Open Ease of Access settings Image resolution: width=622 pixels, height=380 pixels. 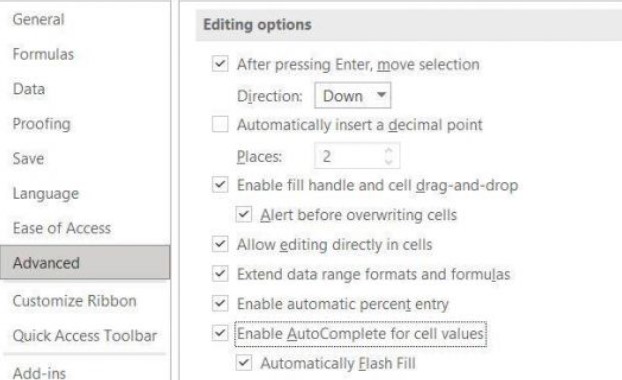pos(62,228)
